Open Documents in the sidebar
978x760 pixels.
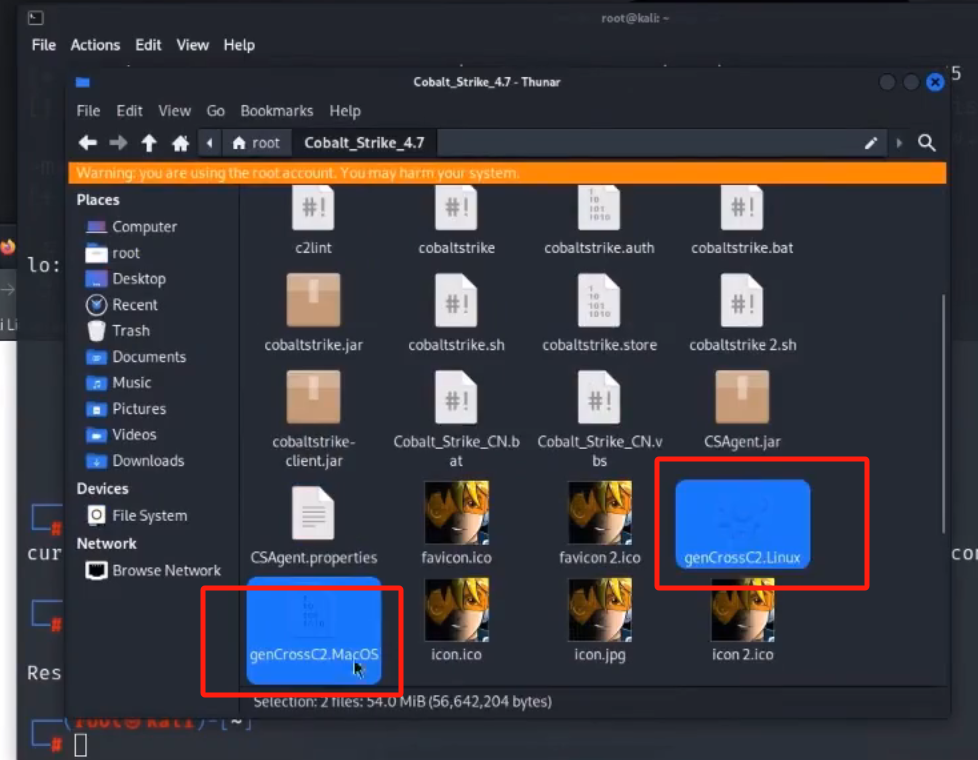point(135,357)
